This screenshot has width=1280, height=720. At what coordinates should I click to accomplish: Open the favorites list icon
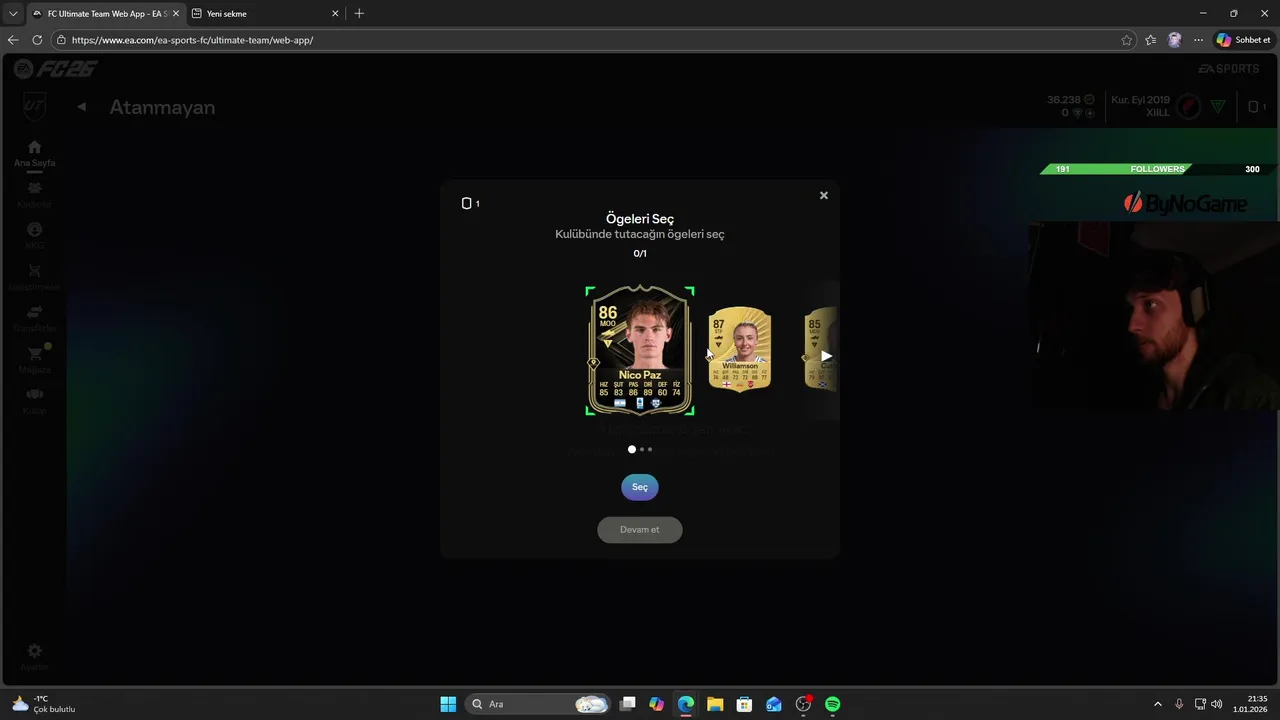pos(1151,40)
